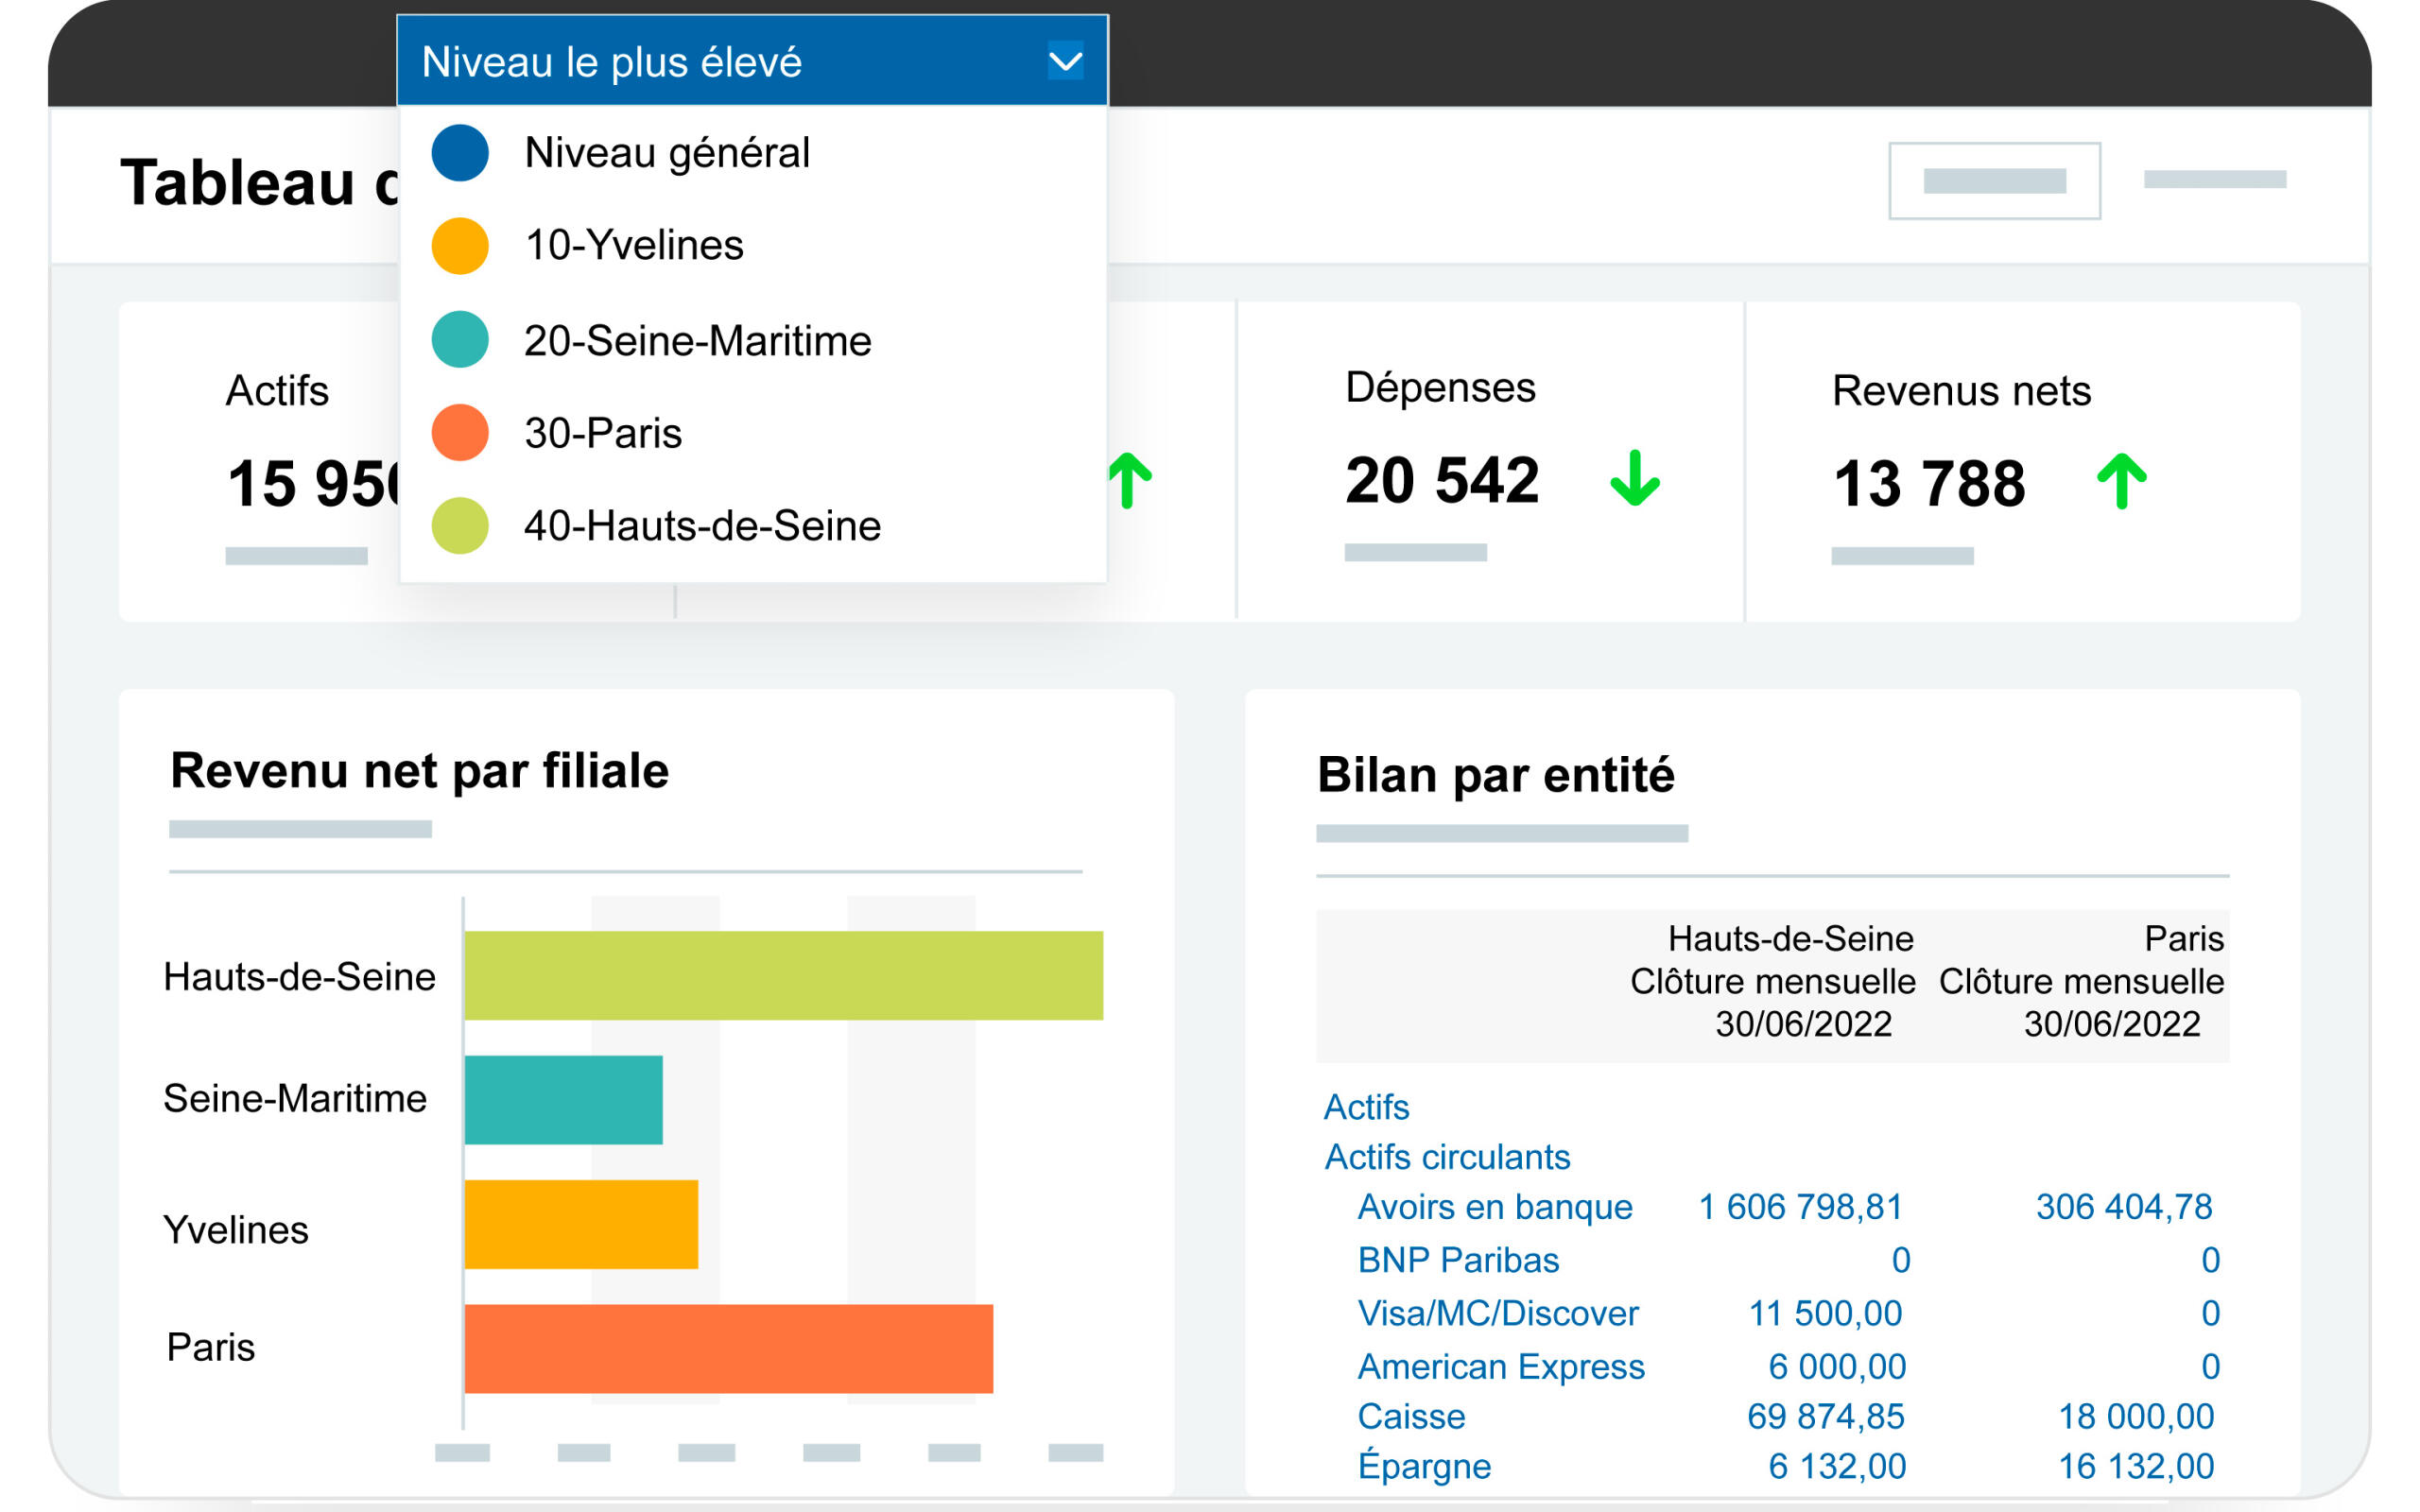Click the Seine-Maritime chart axis label
This screenshot has height=1512, width=2420.
[295, 1099]
